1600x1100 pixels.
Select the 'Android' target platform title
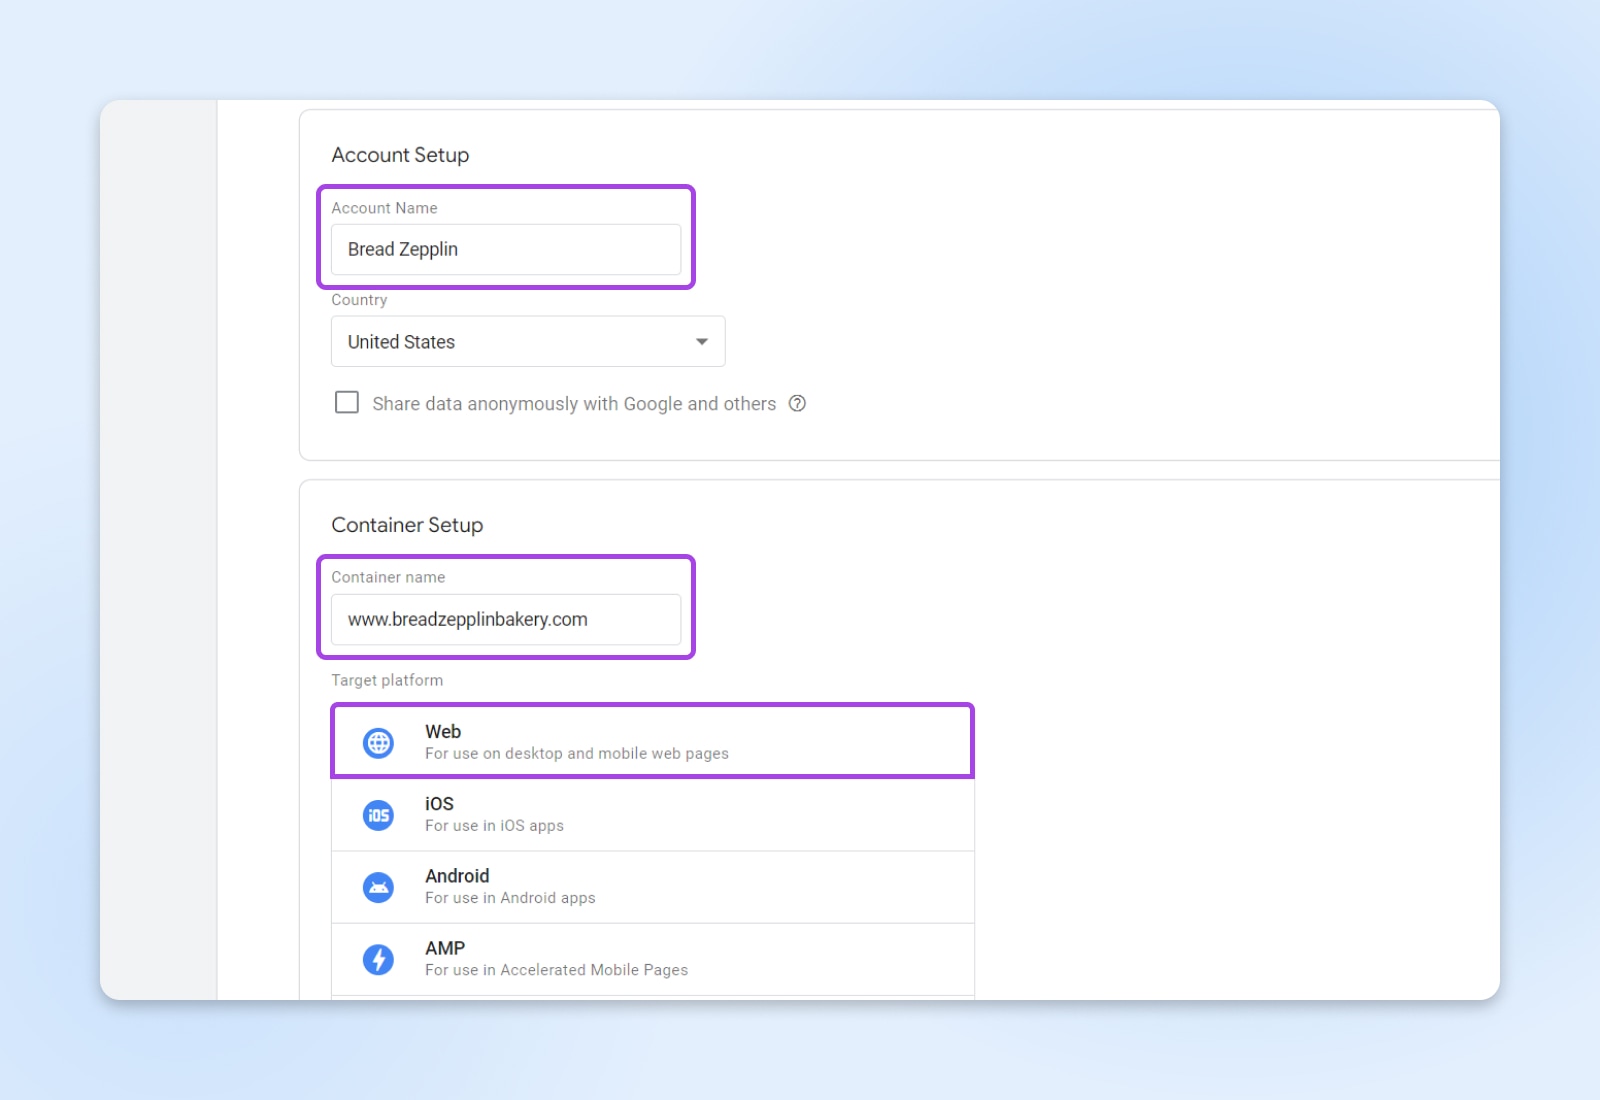coord(457,876)
